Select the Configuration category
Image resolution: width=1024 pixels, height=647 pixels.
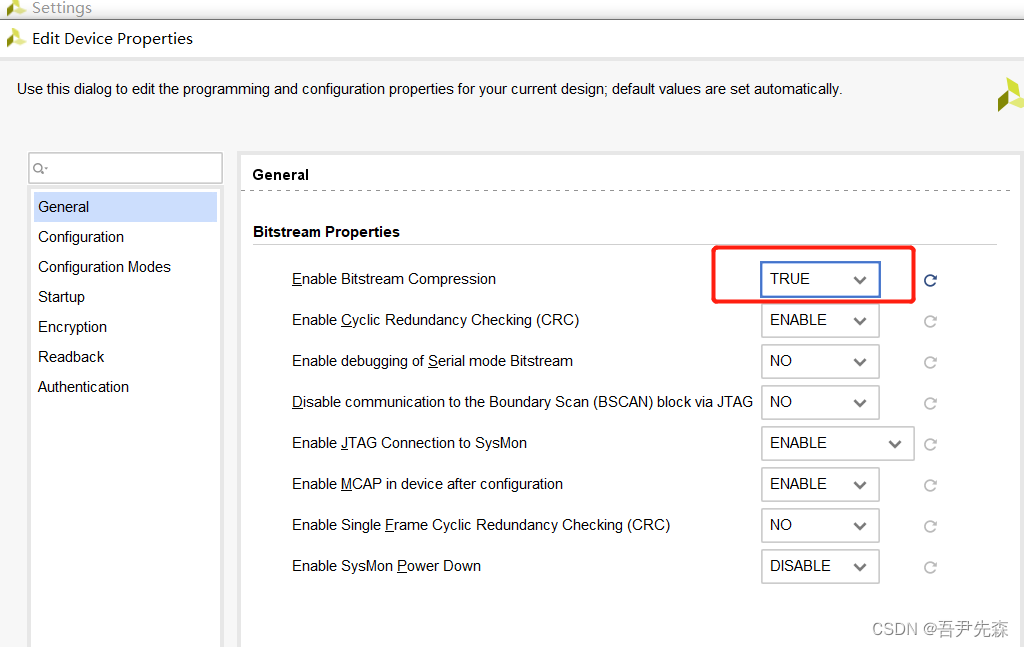coord(125,237)
